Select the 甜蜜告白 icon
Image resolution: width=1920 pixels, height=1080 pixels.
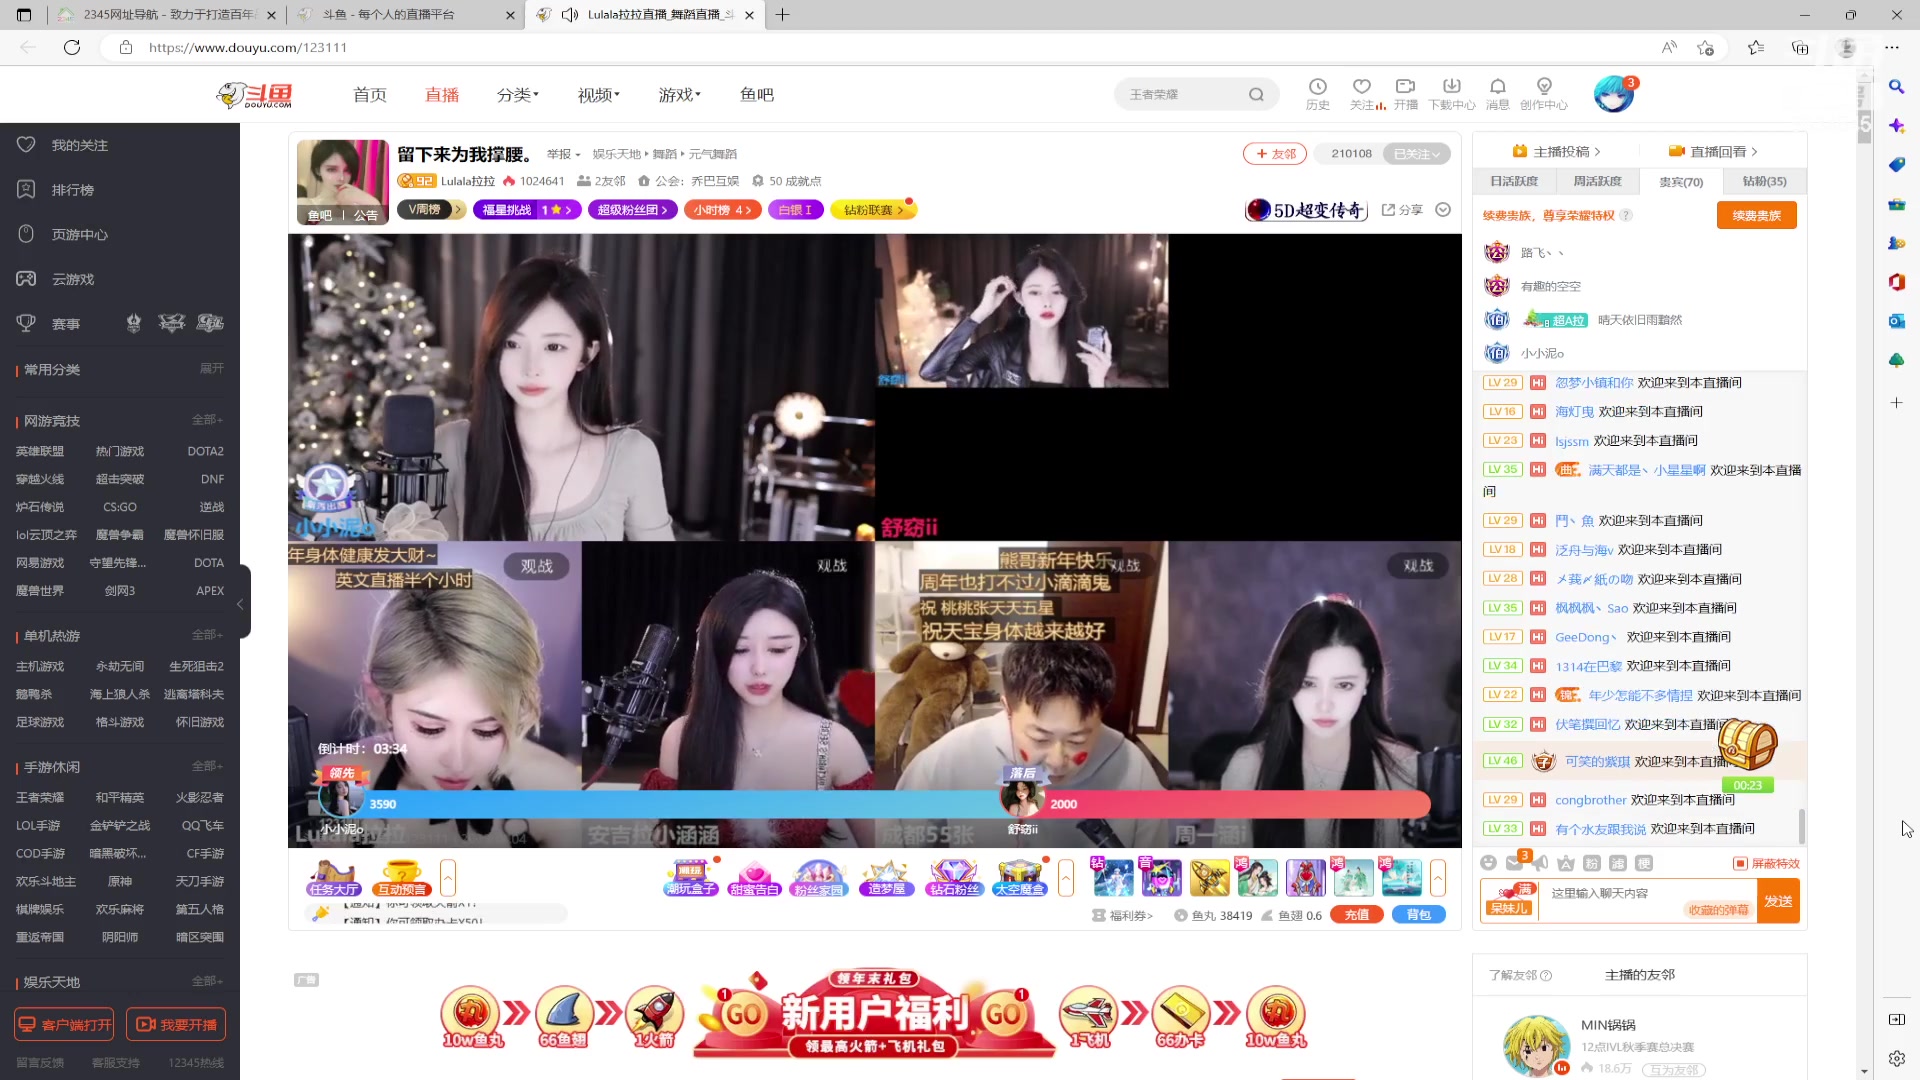pyautogui.click(x=755, y=875)
